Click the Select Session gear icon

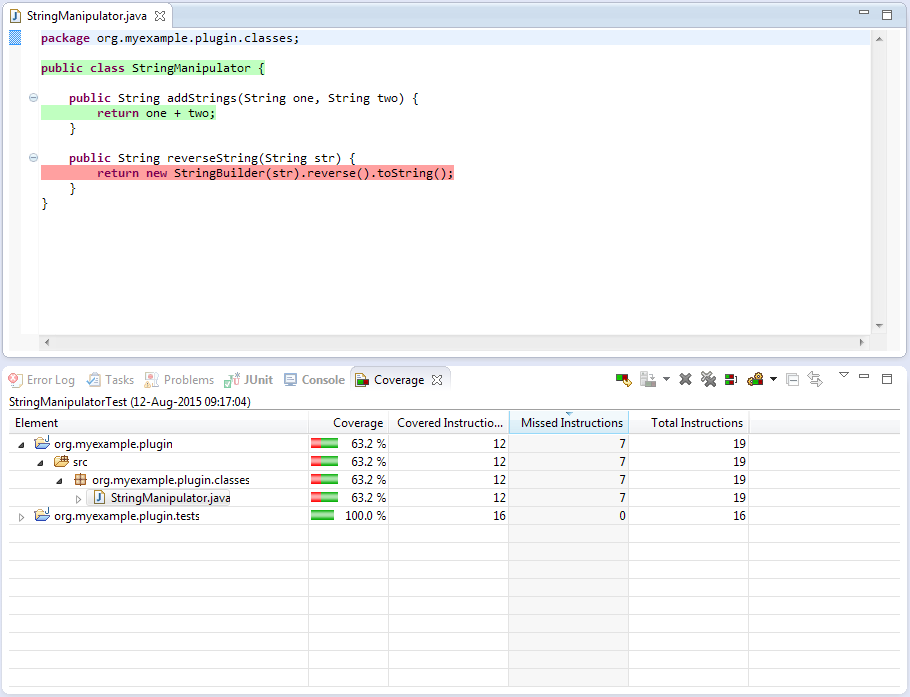(755, 380)
